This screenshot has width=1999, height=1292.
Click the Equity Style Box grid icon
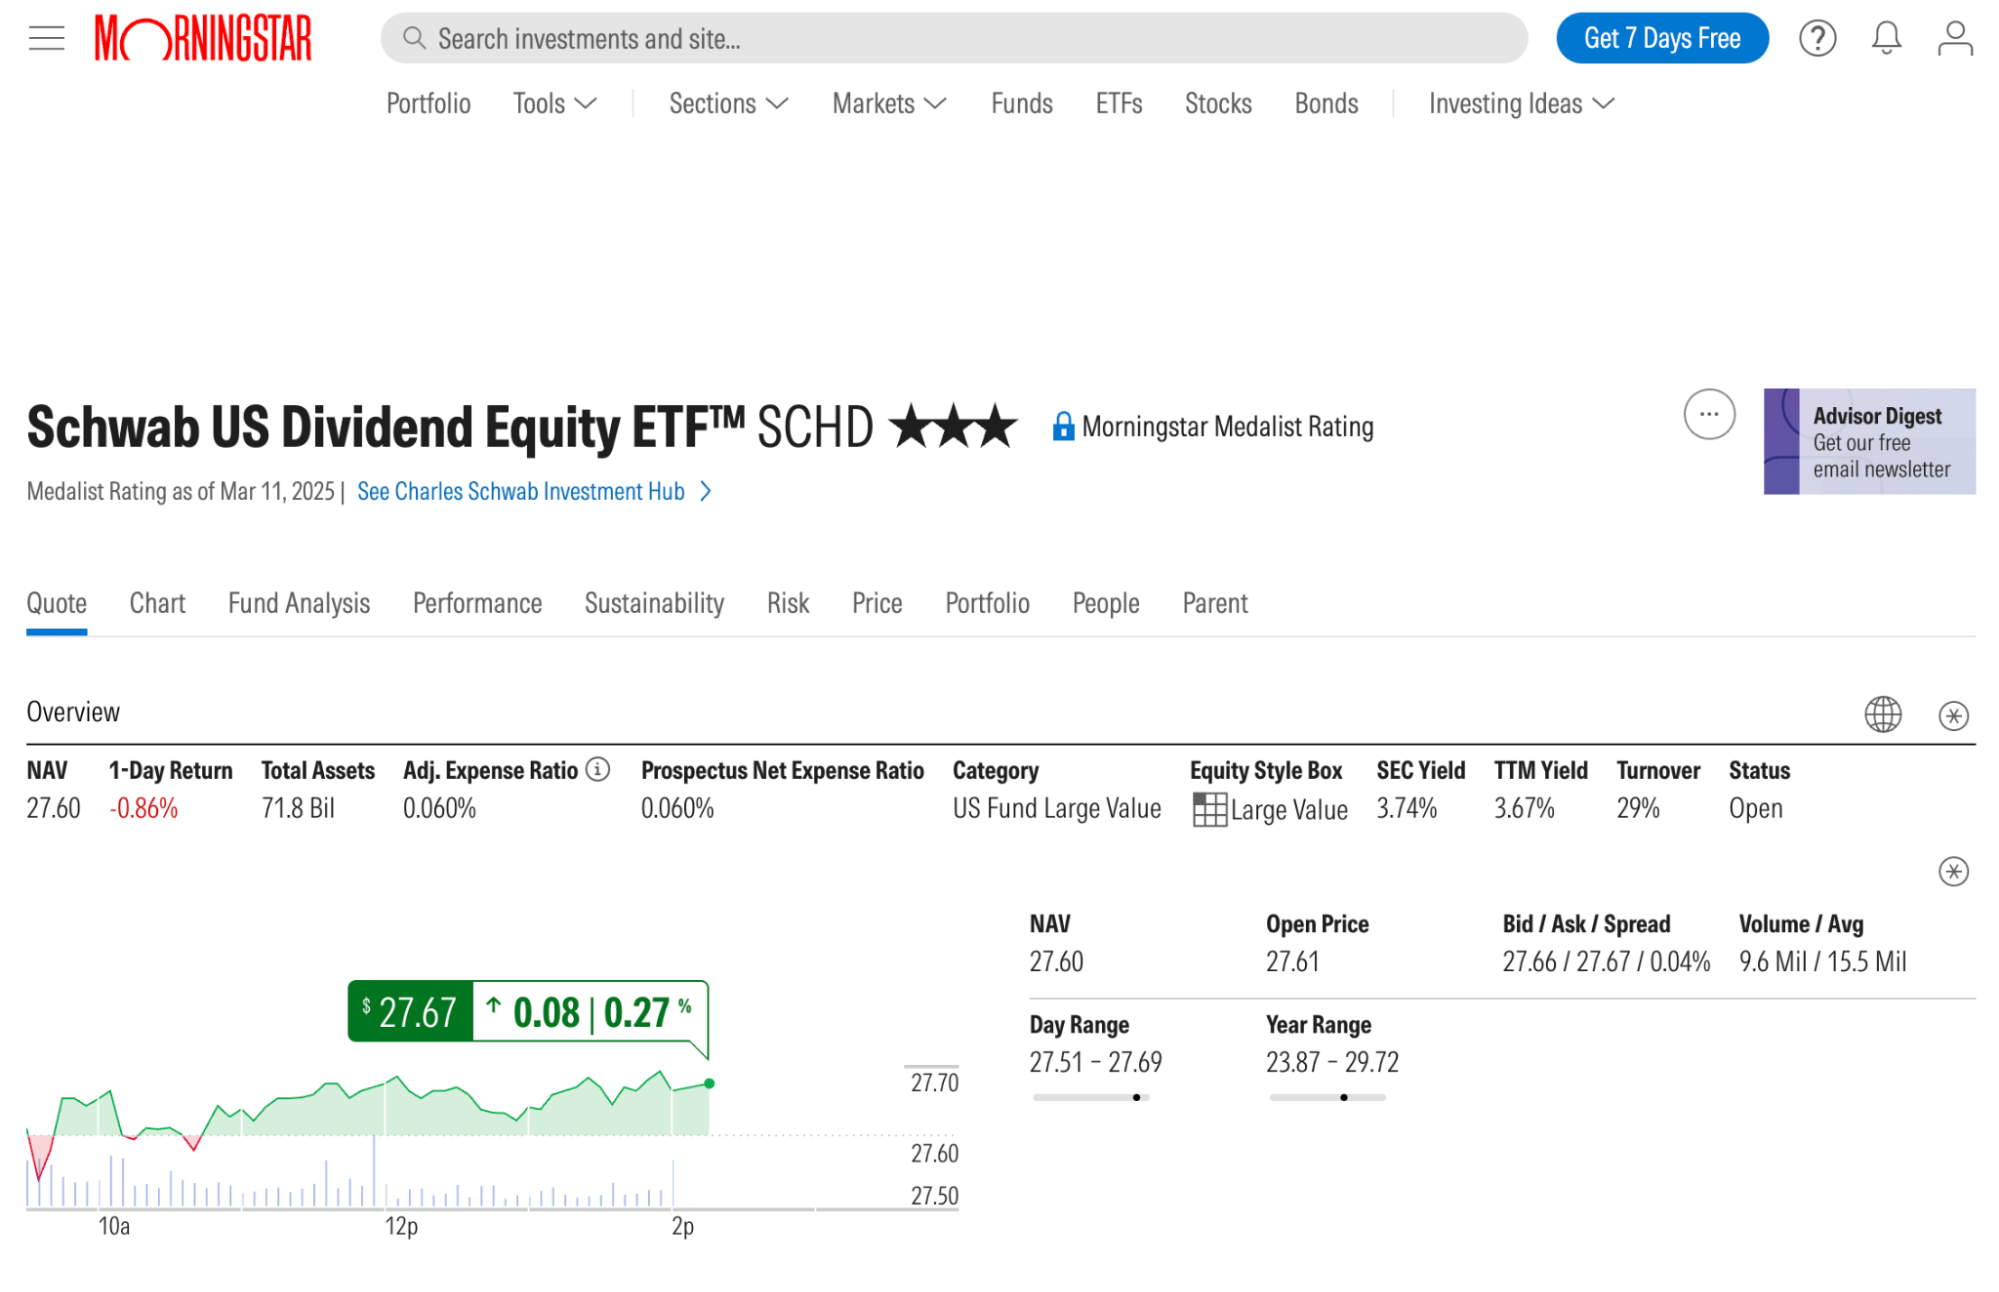click(x=1209, y=809)
